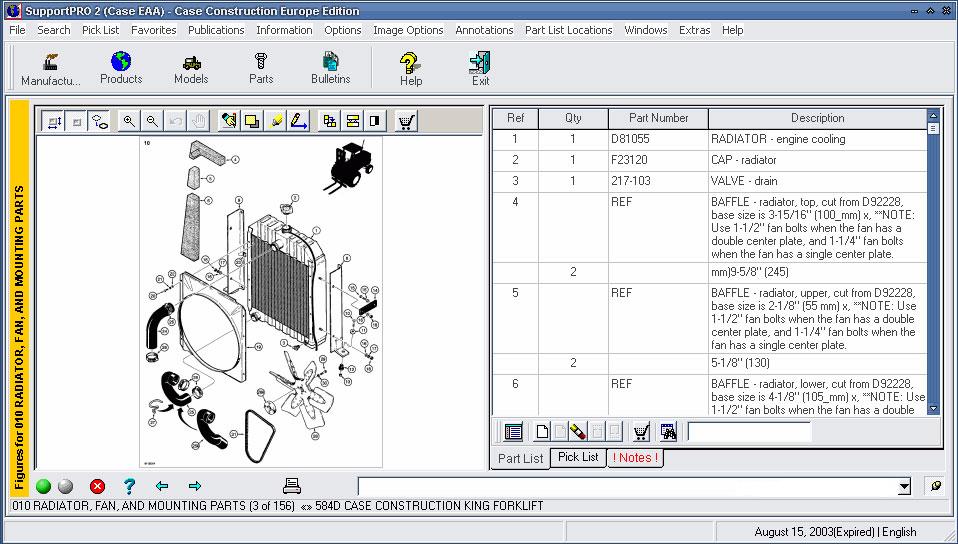Click the zoom out magnifier

152,122
